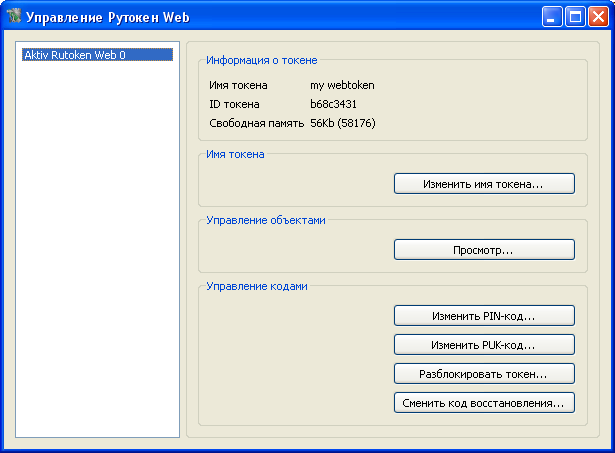Click the token ID value b68c3431

333,104
